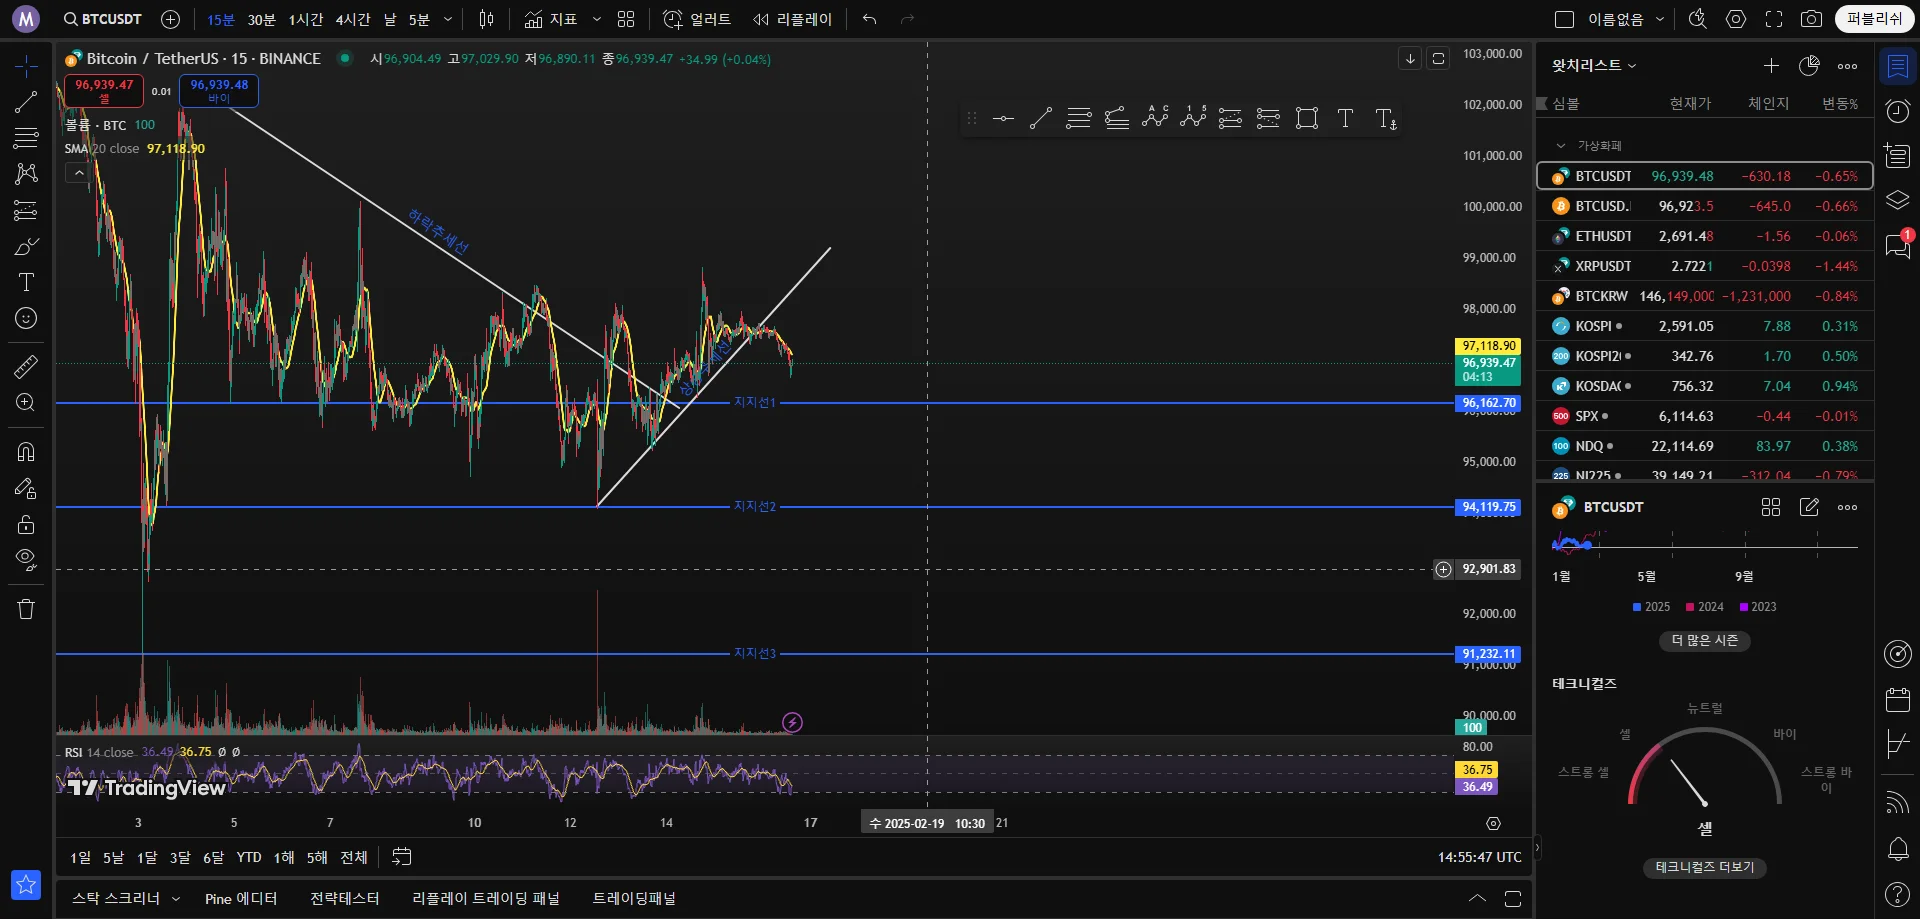Collapse the 가상화폐 watchlist section

(x=1561, y=146)
